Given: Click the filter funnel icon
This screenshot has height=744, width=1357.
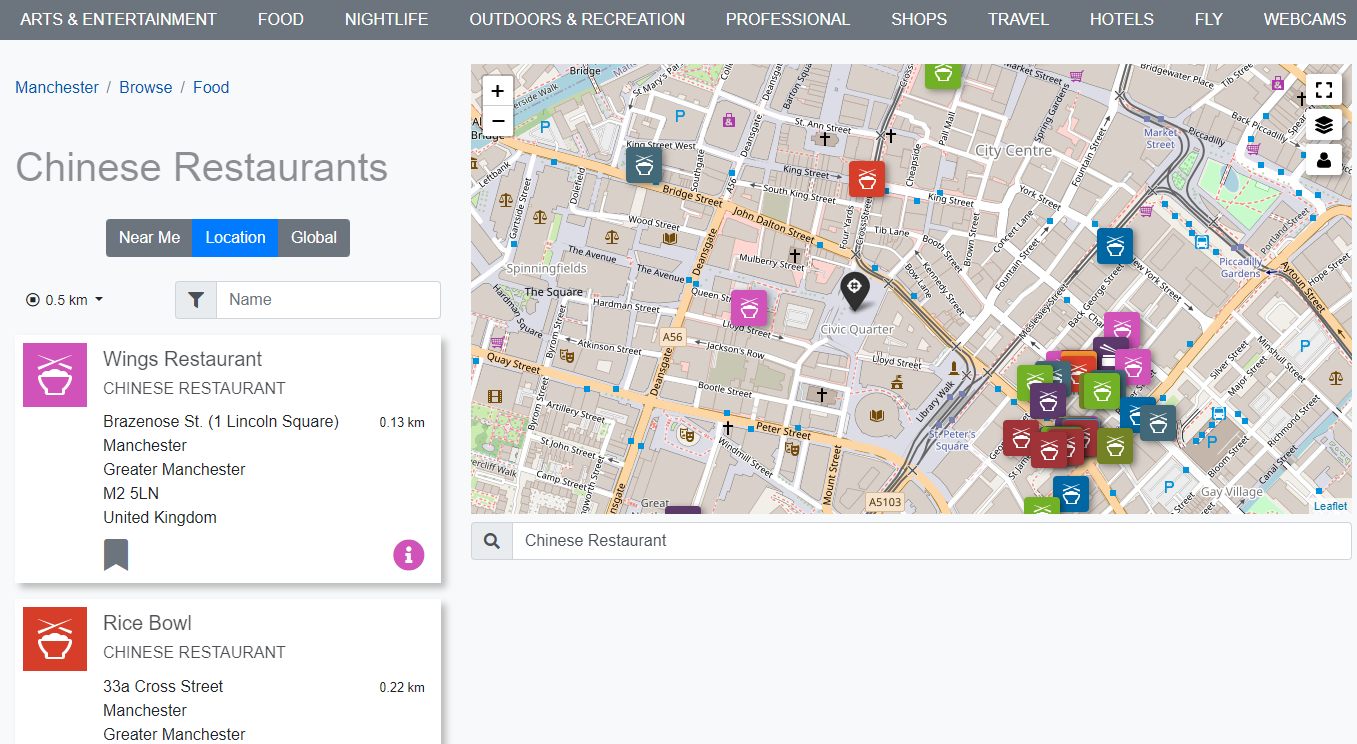Looking at the screenshot, I should coord(196,300).
